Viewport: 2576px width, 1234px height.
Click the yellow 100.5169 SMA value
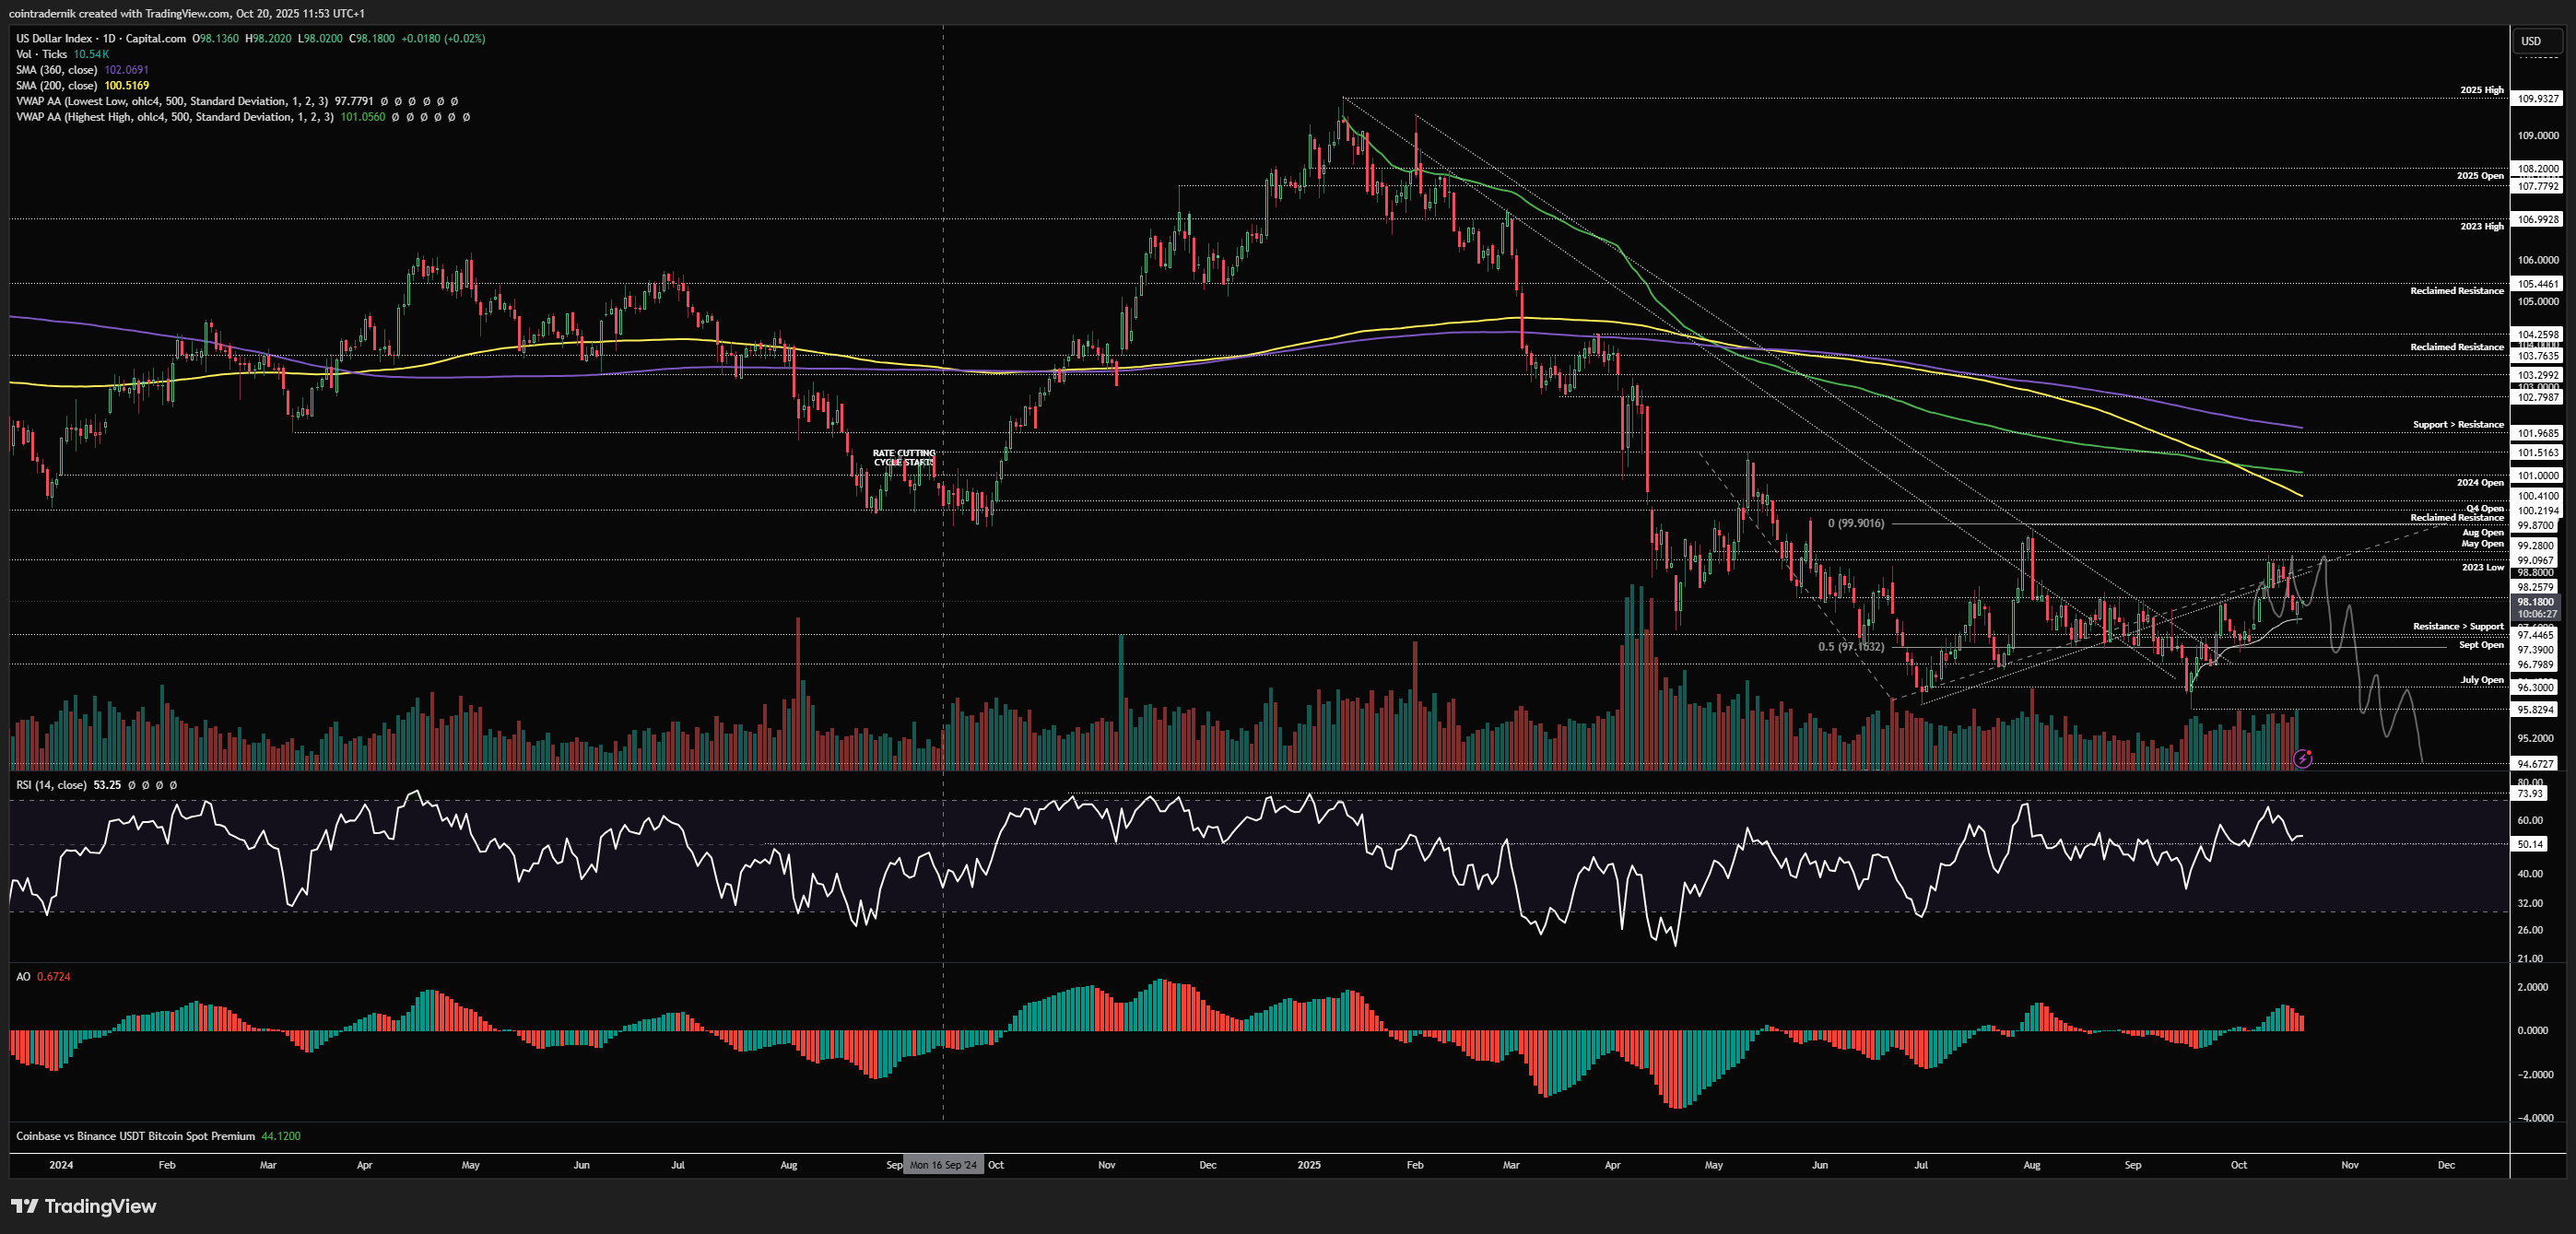[x=126, y=85]
